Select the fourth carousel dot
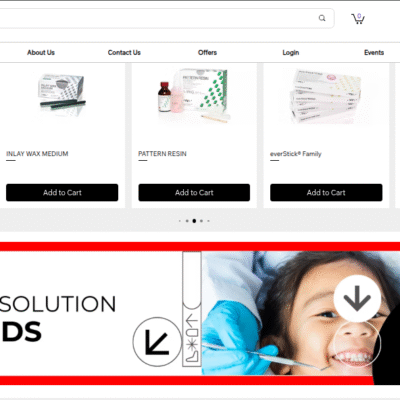 click(x=201, y=221)
